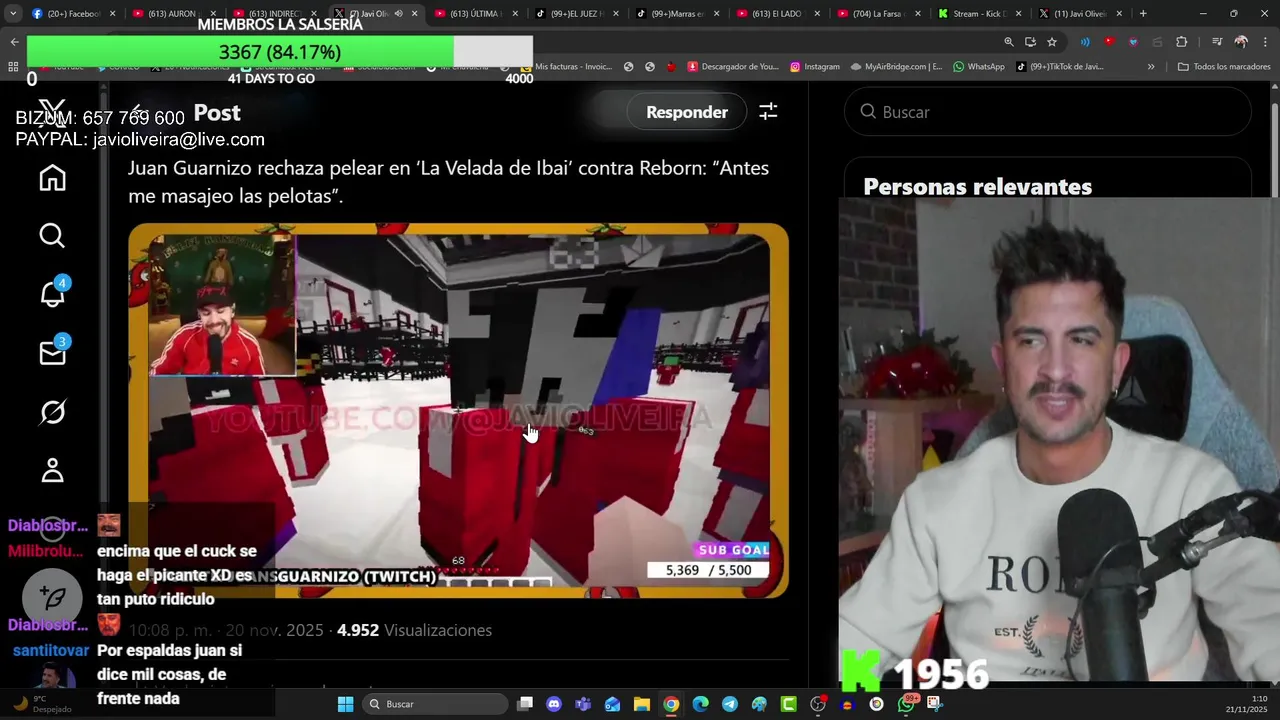The width and height of the screenshot is (1280, 720).
Task: Open WhatsApp taskbar icon with 99+ badge
Action: point(906,704)
